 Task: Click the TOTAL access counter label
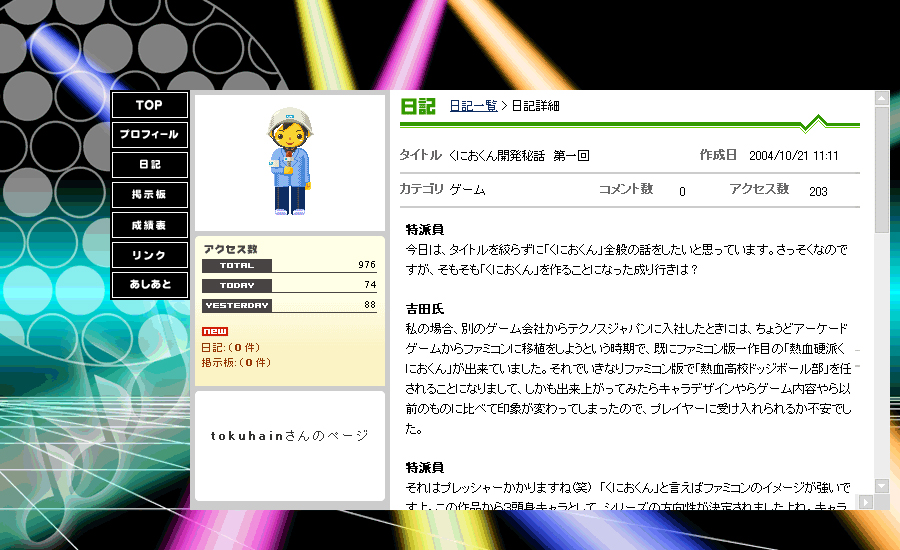pyautogui.click(x=237, y=266)
